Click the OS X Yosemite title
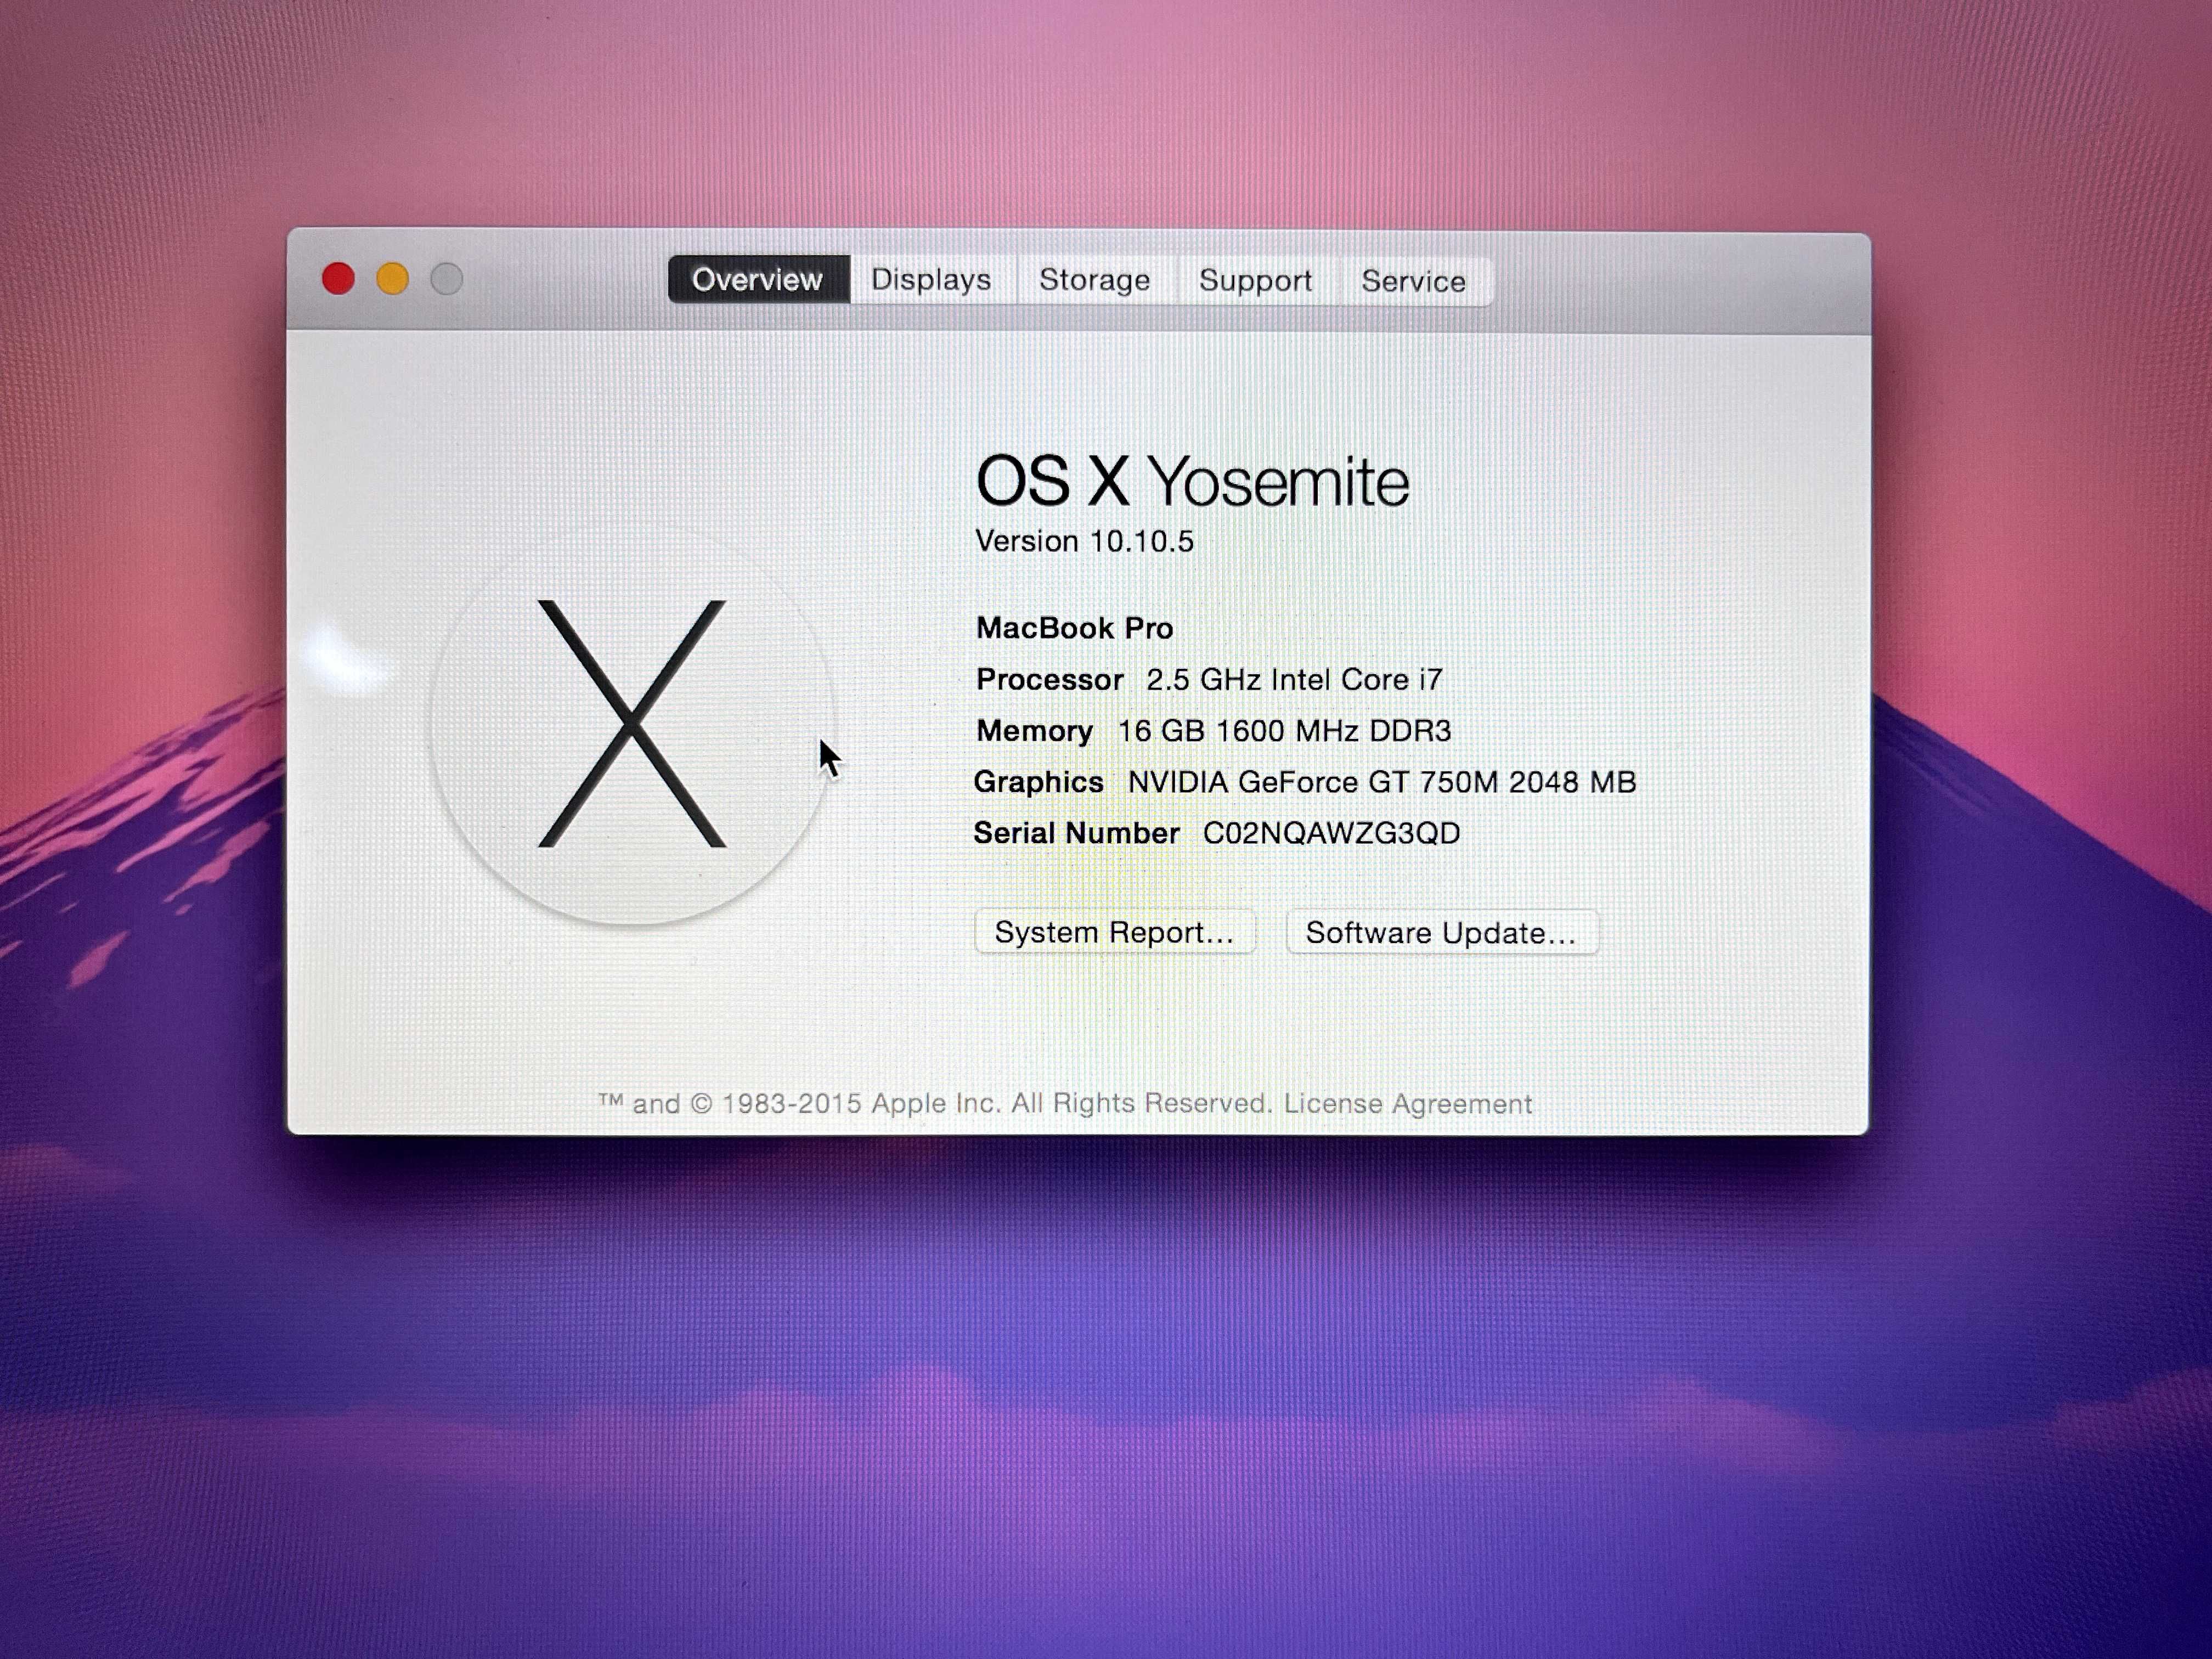Image resolution: width=2212 pixels, height=1659 pixels. pyautogui.click(x=1192, y=482)
